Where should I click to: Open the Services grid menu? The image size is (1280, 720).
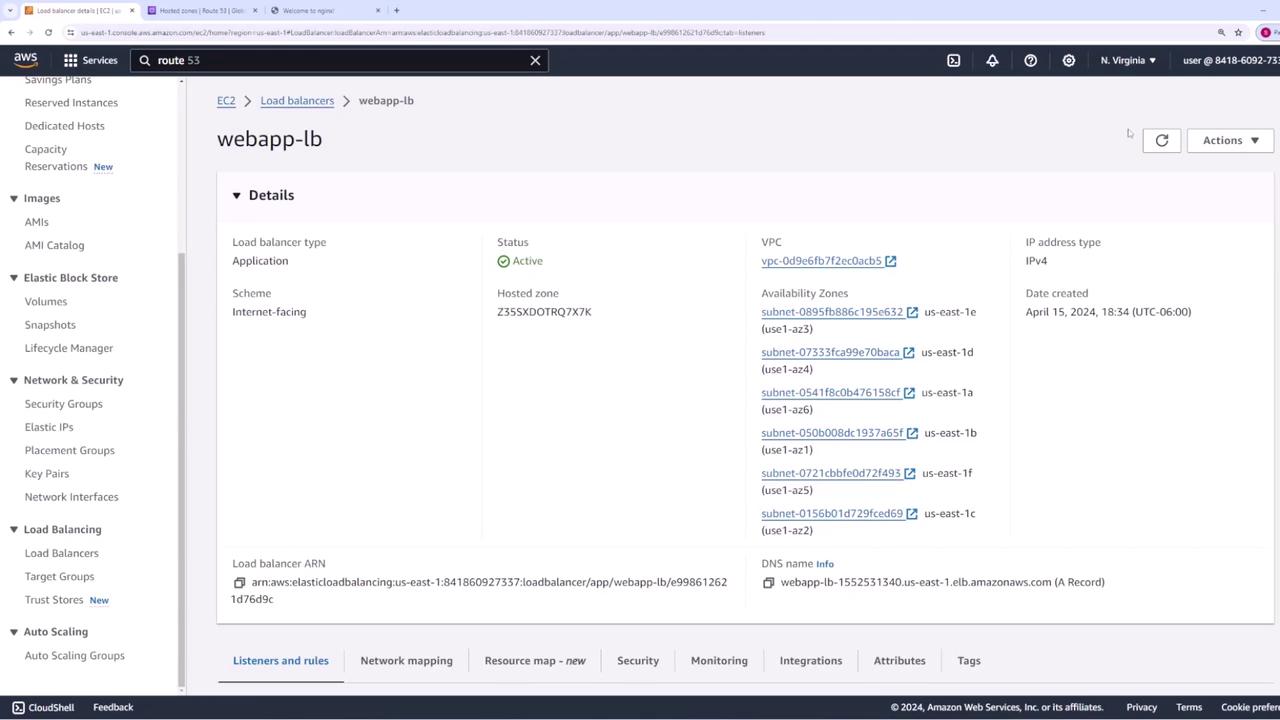click(91, 60)
